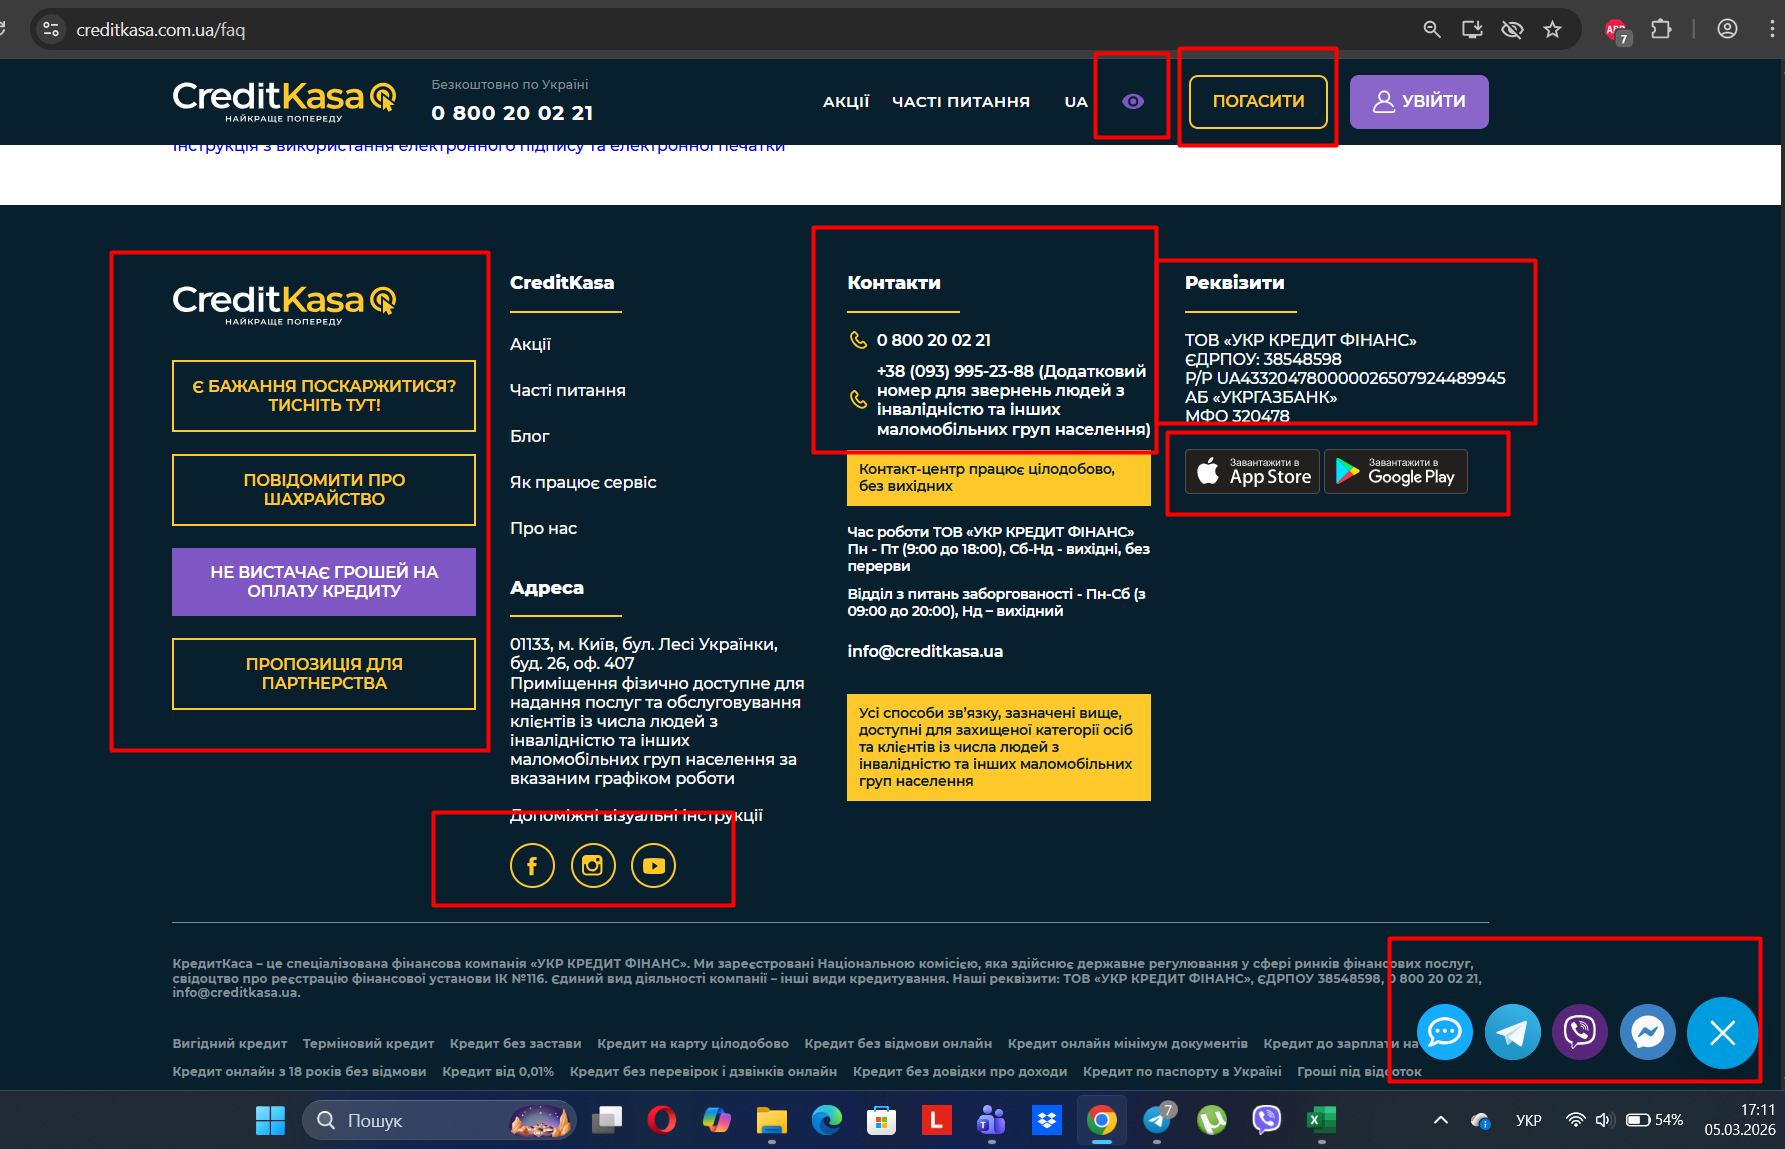The height and width of the screenshot is (1149, 1785).
Task: Contact support through the Telegram widget icon
Action: click(1512, 1032)
